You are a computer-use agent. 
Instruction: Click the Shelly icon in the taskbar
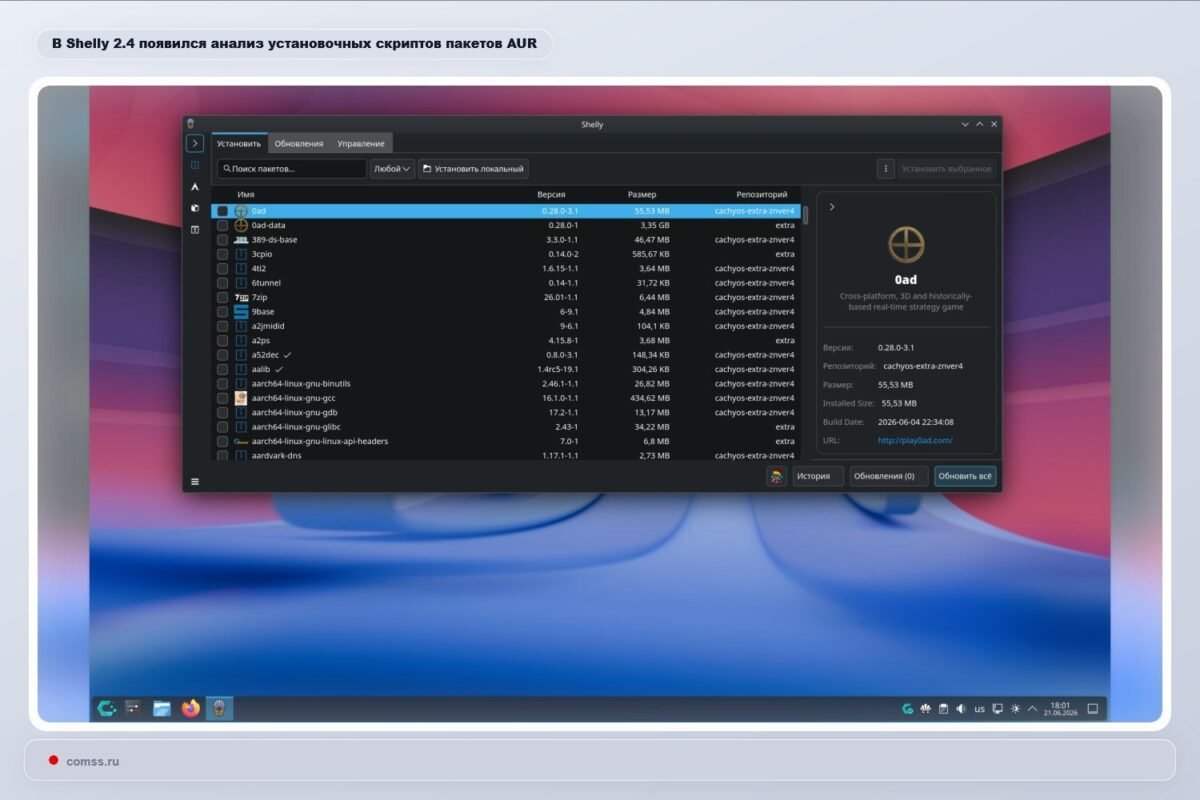[219, 708]
